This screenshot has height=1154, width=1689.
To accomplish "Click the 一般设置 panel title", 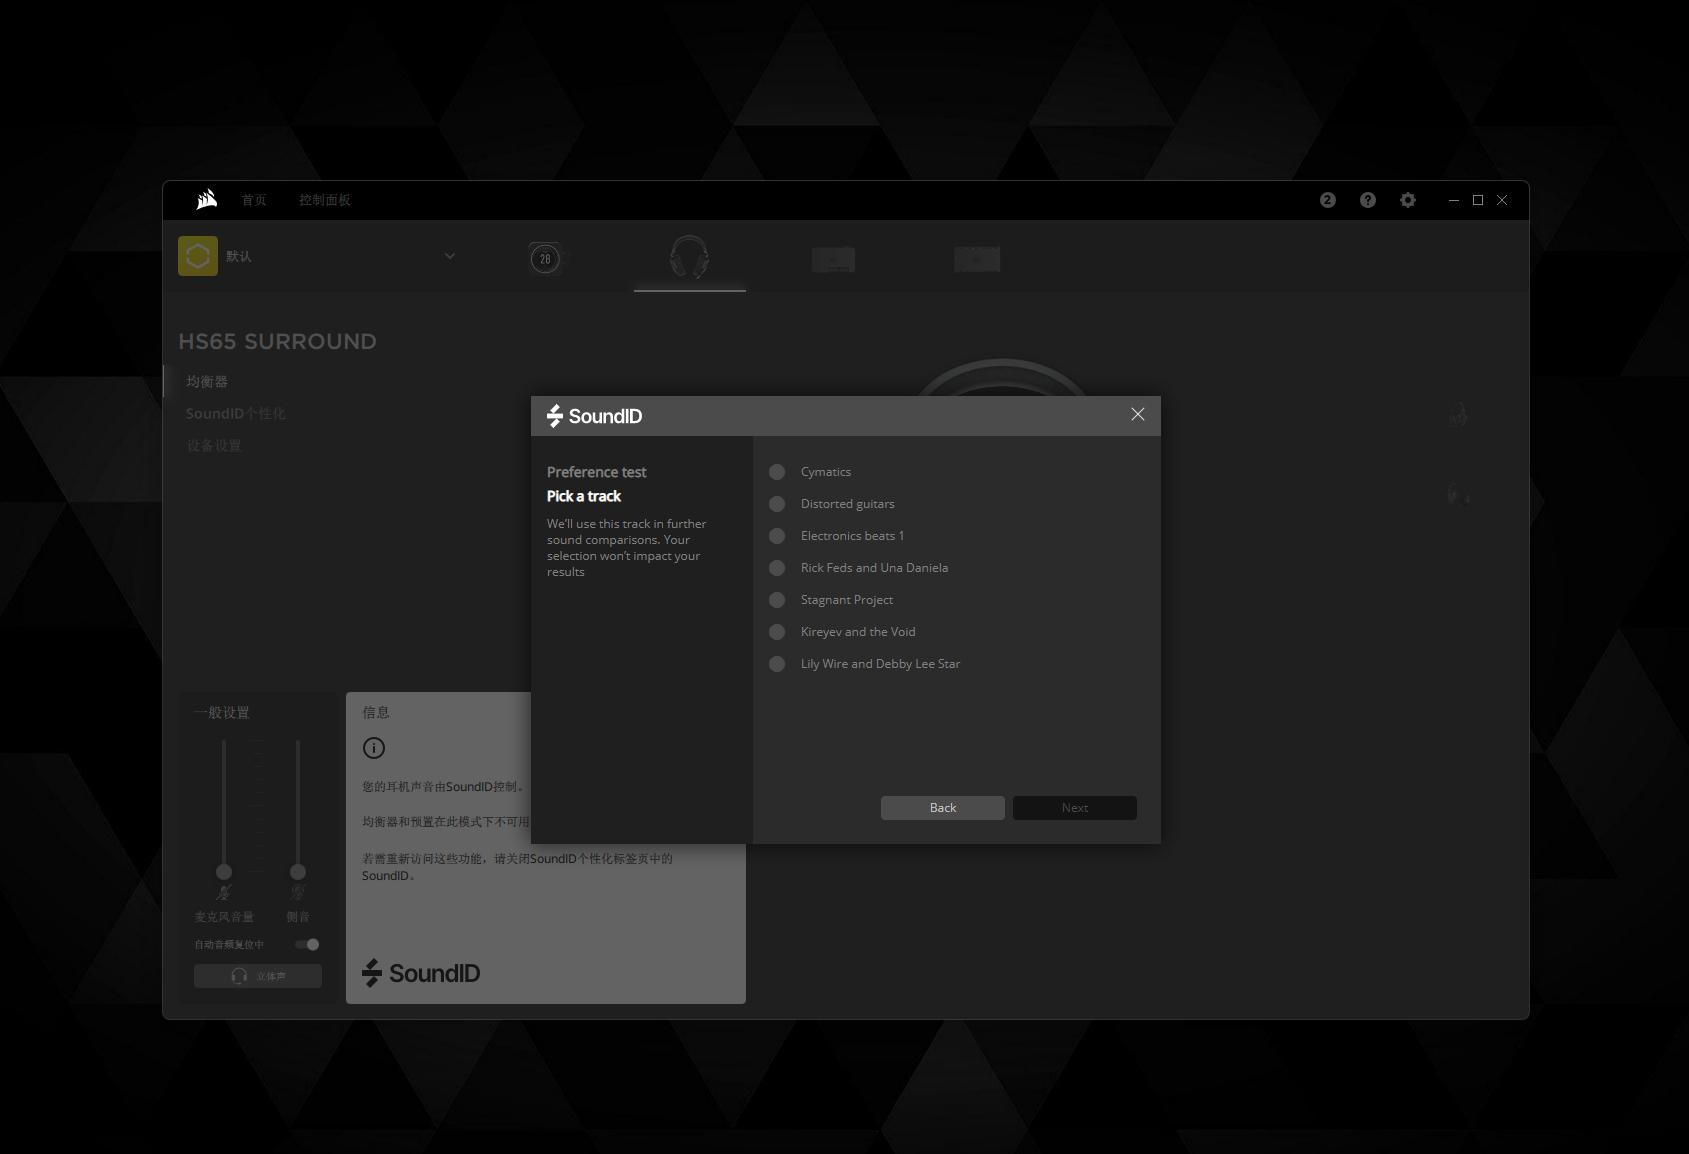I will pos(222,713).
